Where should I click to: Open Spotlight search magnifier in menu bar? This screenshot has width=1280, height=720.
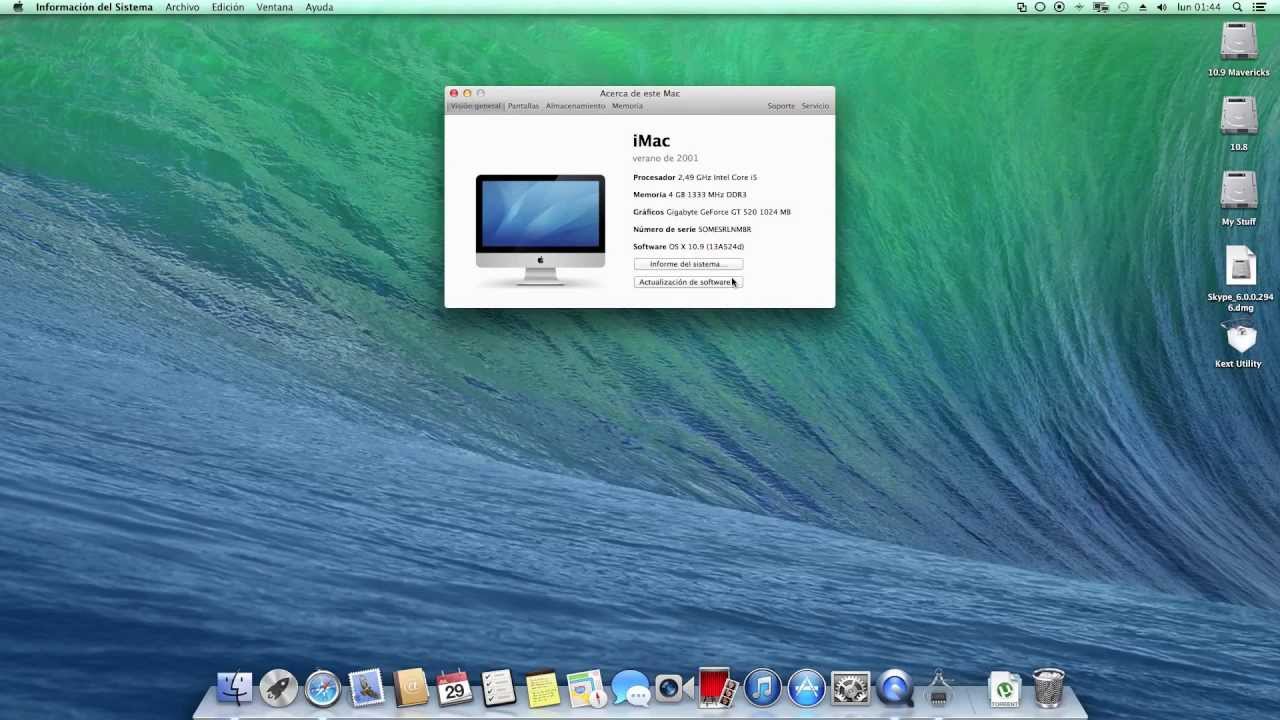1237,7
